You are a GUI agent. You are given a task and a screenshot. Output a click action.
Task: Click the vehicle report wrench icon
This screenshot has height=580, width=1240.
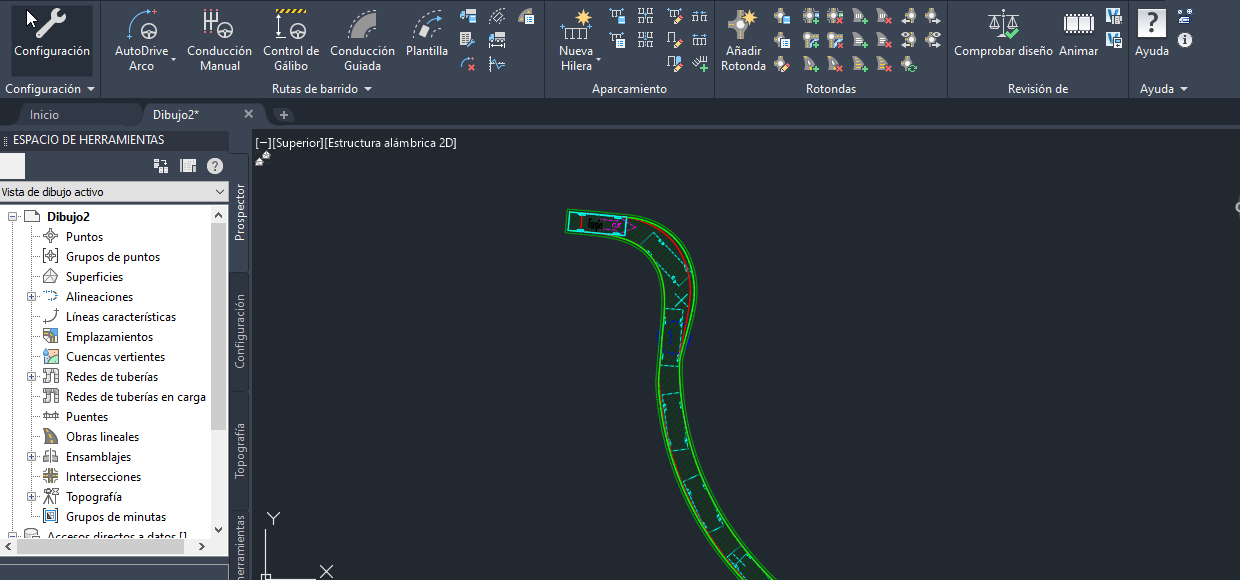point(467,40)
